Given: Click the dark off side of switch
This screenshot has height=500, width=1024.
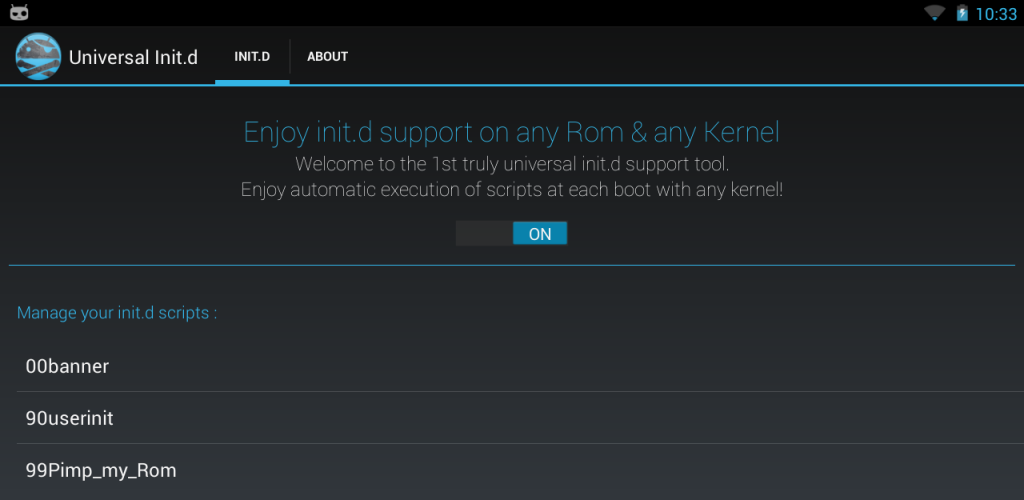Looking at the screenshot, I should click(484, 234).
